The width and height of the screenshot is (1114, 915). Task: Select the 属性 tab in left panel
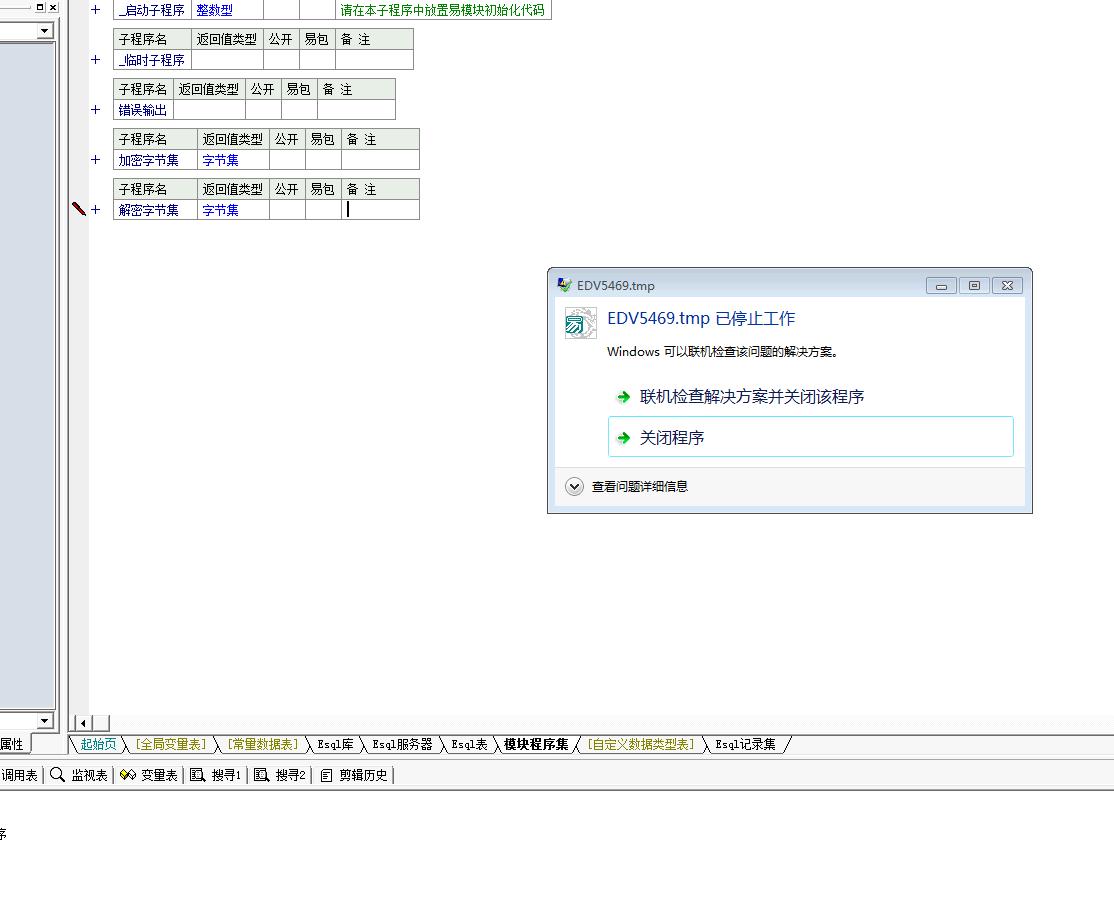13,744
